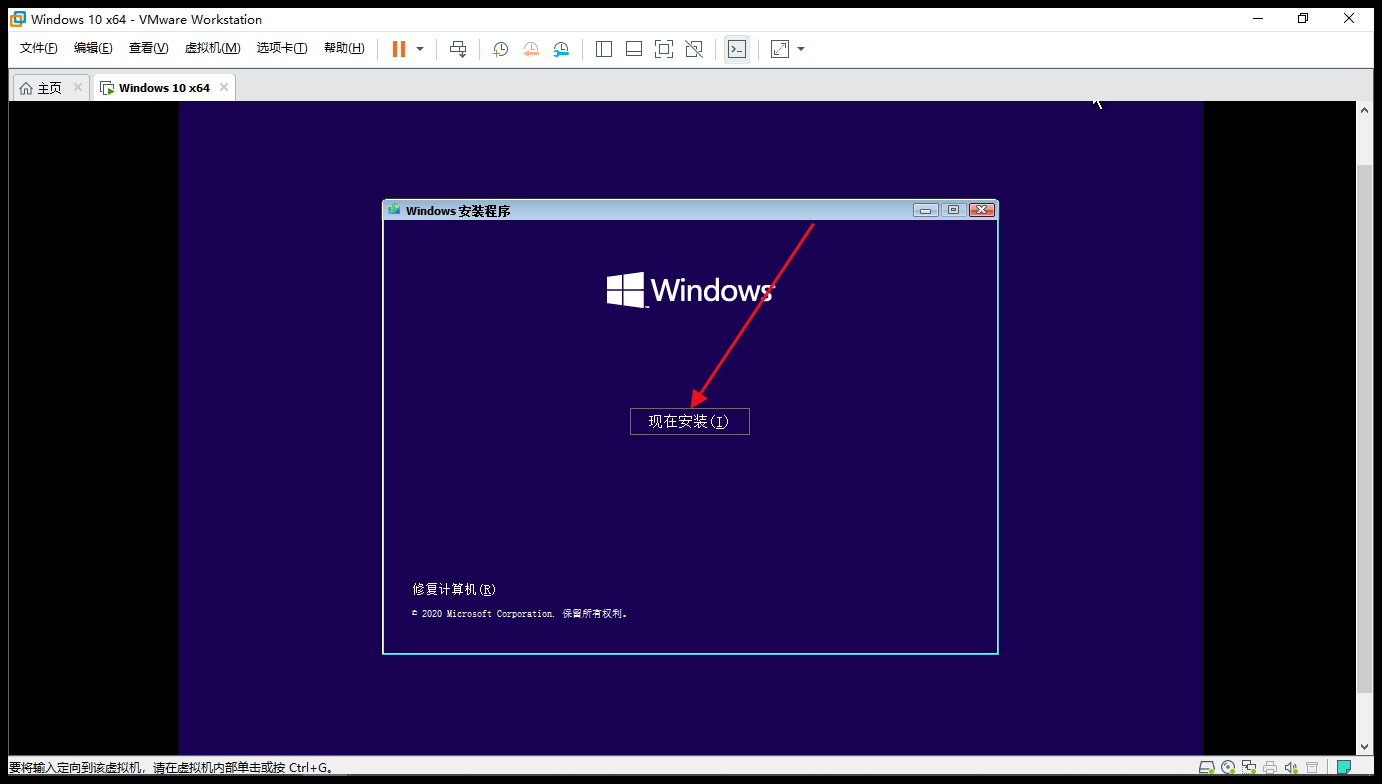Open the 编辑(E) menu
The width and height of the screenshot is (1382, 784).
tap(93, 48)
